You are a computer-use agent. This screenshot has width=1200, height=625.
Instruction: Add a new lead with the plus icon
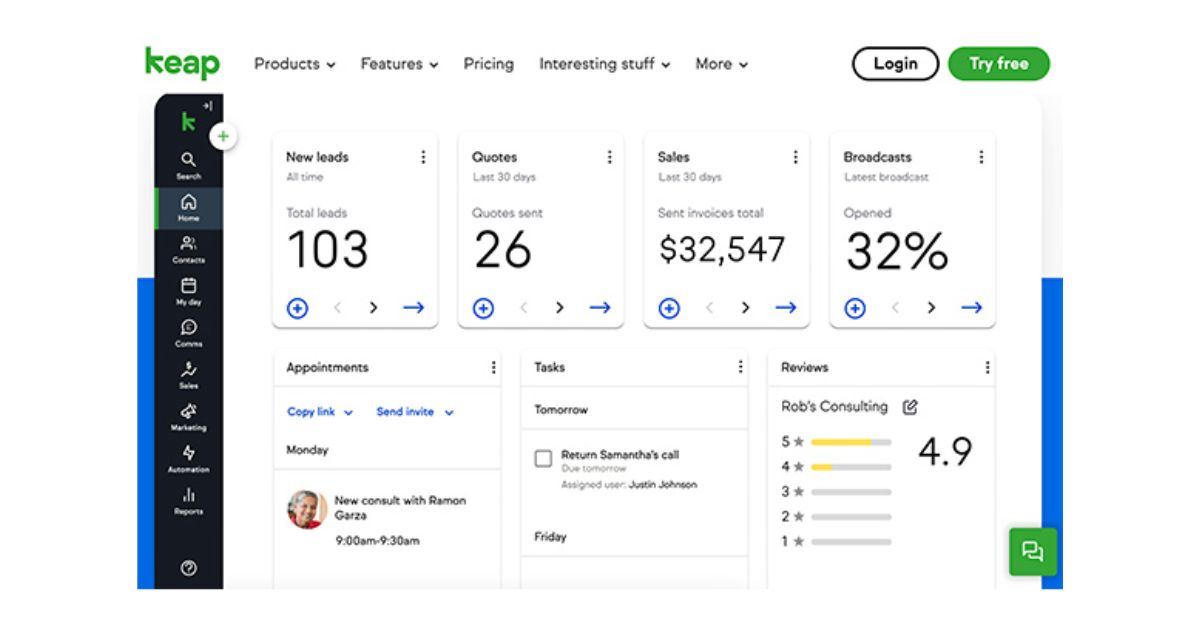click(x=297, y=308)
